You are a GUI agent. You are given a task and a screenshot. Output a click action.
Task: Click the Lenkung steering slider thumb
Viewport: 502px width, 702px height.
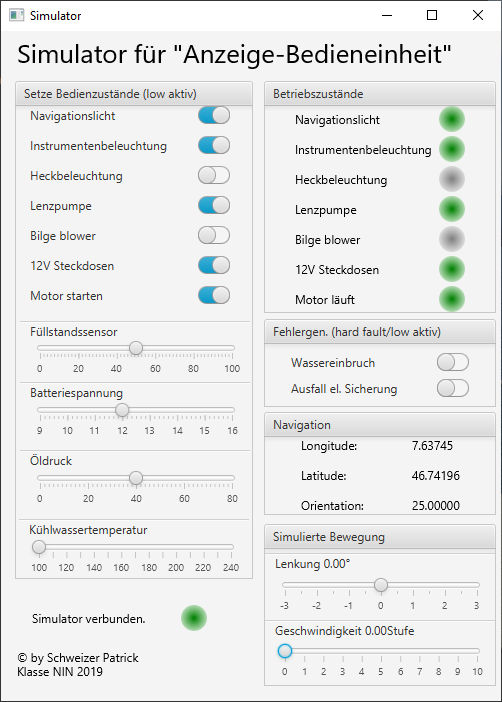[381, 585]
